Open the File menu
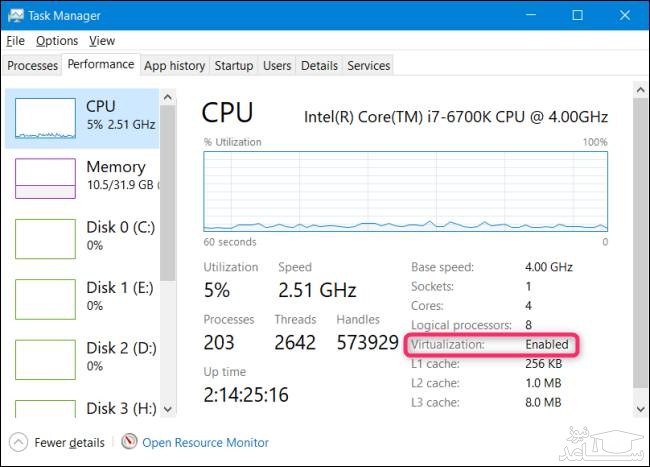650x467 pixels. pyautogui.click(x=15, y=41)
